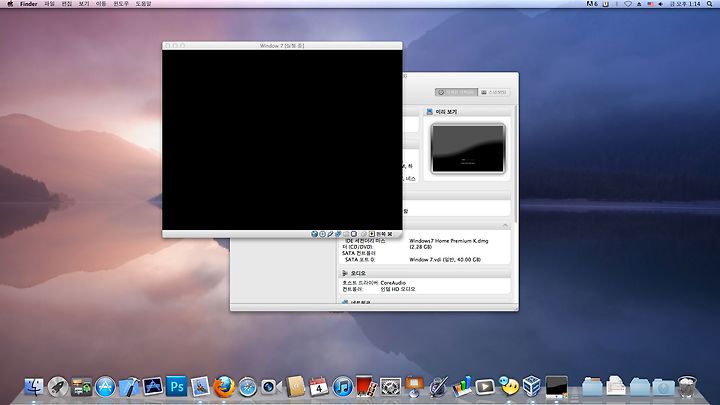Open volume control in menu bar
This screenshot has width=720, height=405.
point(660,4)
